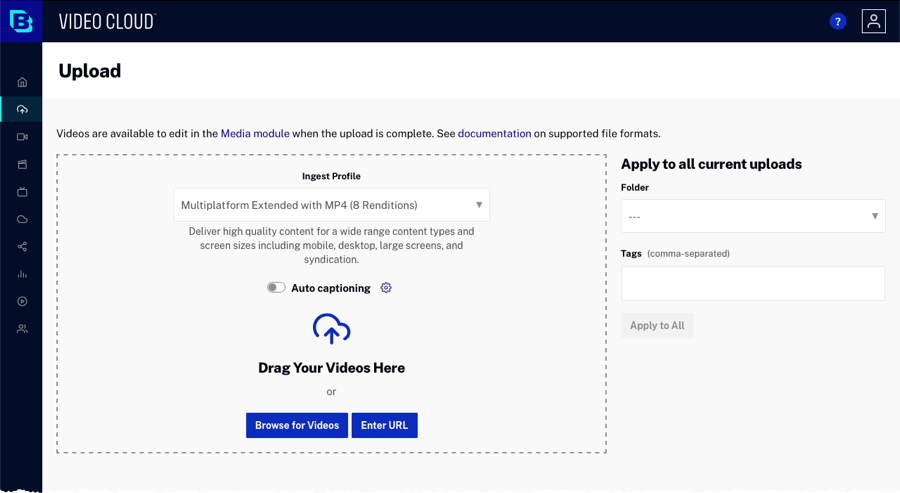Select the Upload cloud icon in sidebar
Screen dimensions: 900x493
click(x=22, y=109)
